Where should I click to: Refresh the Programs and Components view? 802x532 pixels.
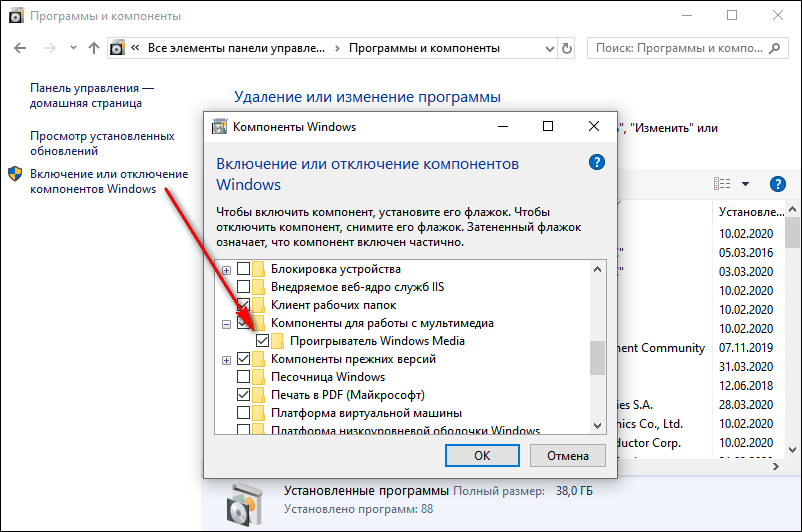pyautogui.click(x=566, y=48)
